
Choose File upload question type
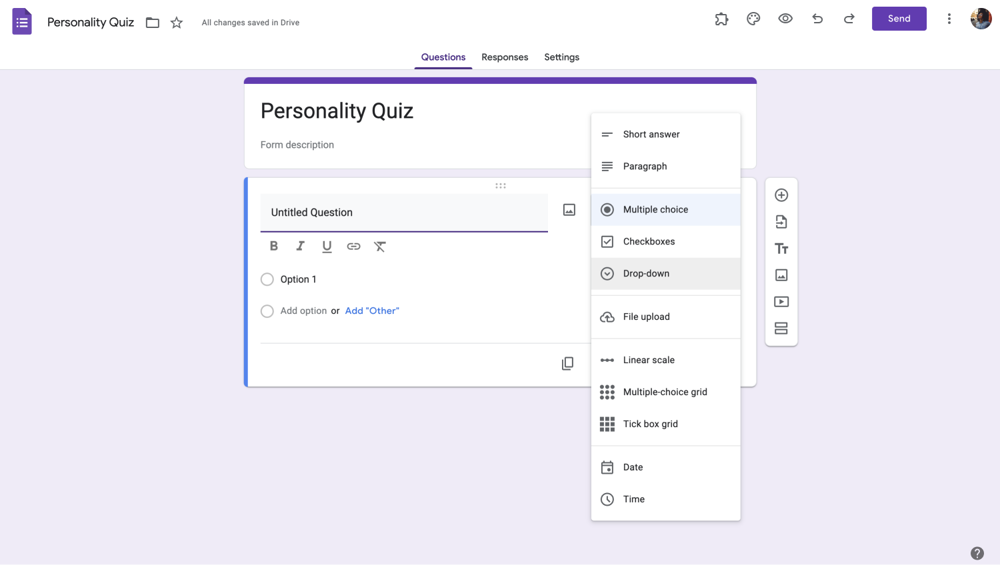(666, 317)
